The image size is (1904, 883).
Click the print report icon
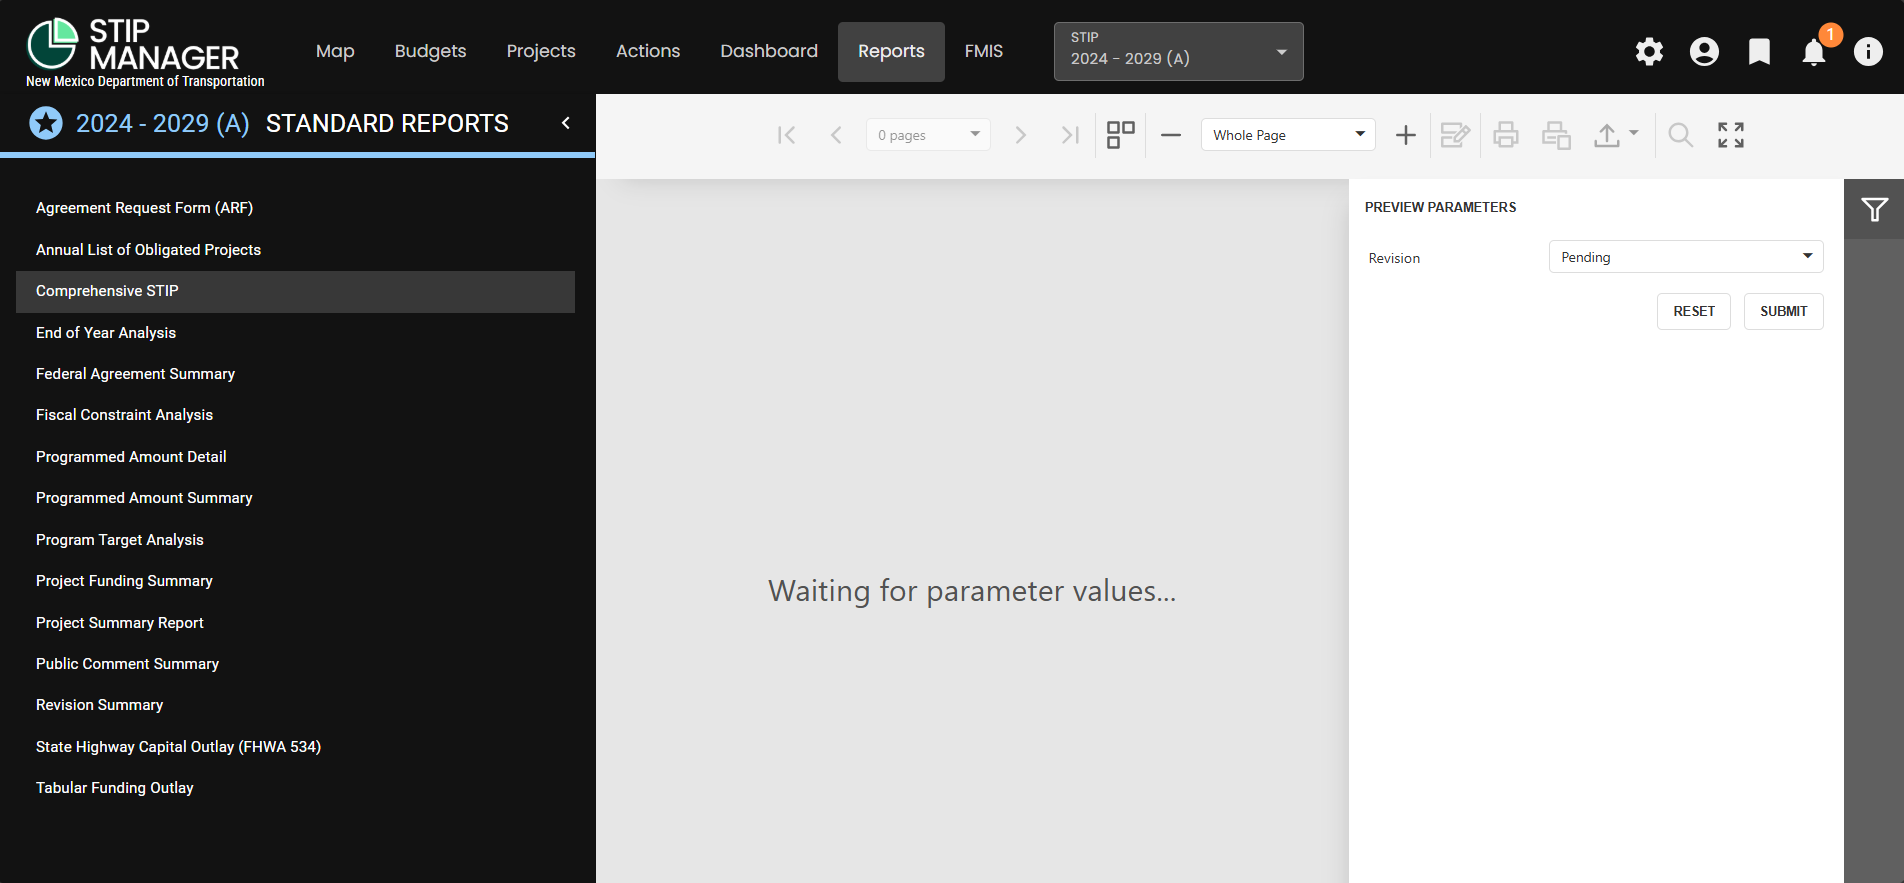1506,135
